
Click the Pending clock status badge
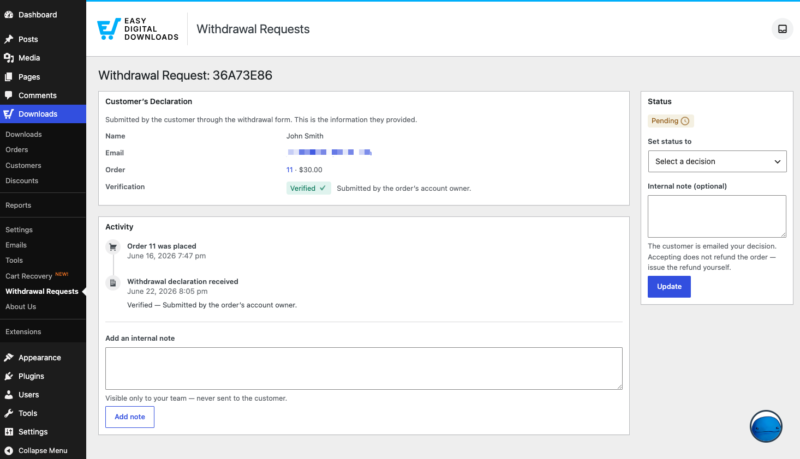670,121
